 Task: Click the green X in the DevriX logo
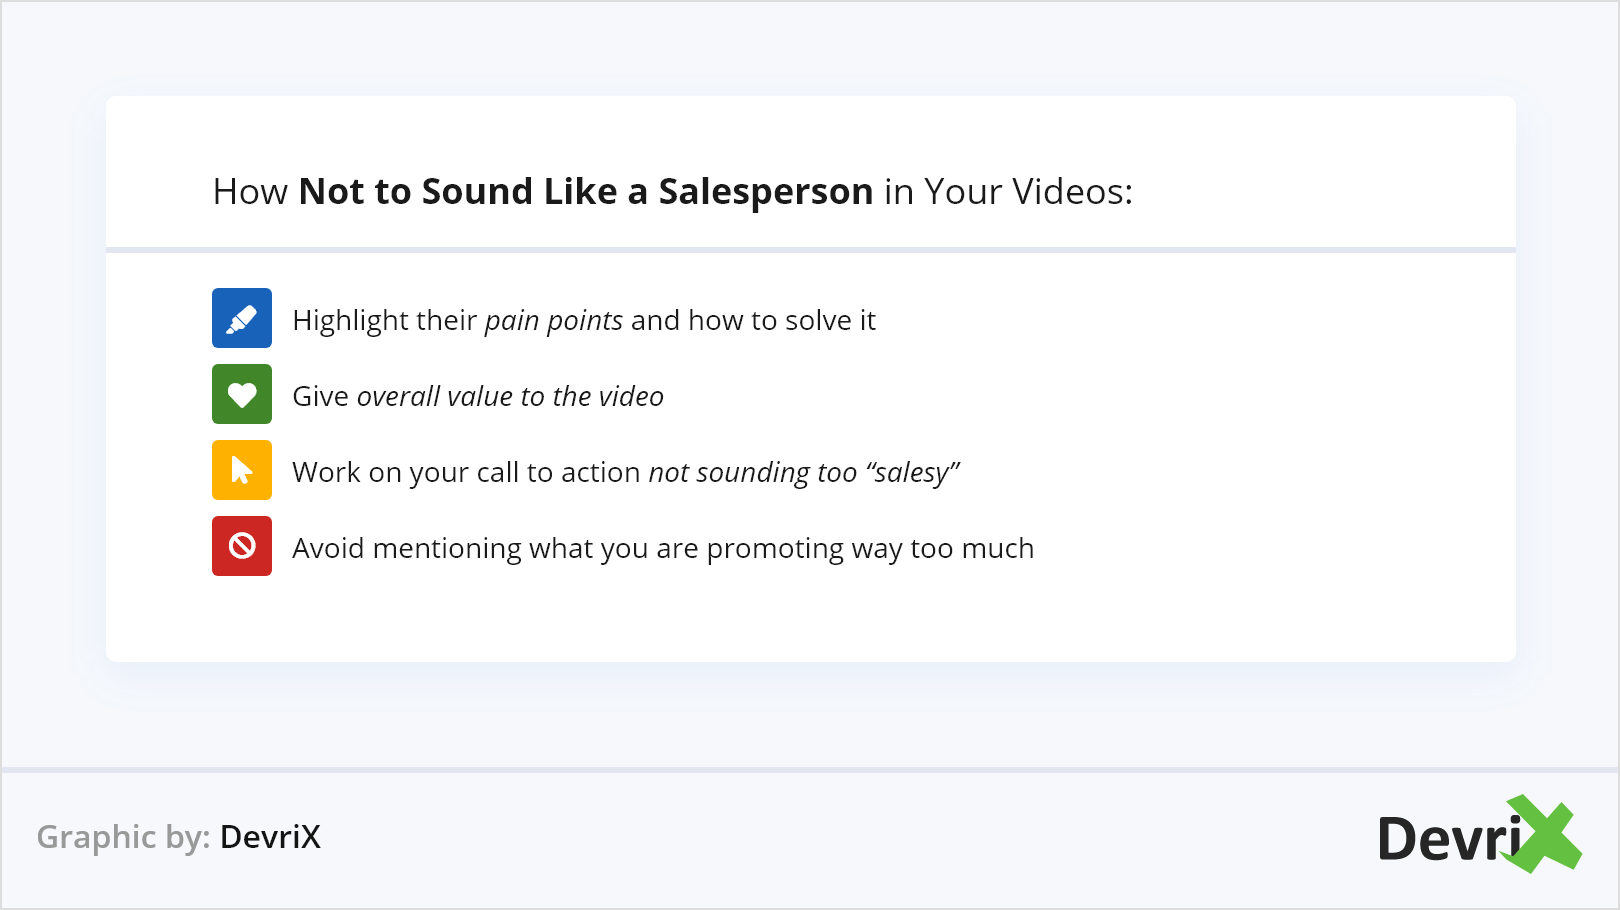point(1545,833)
